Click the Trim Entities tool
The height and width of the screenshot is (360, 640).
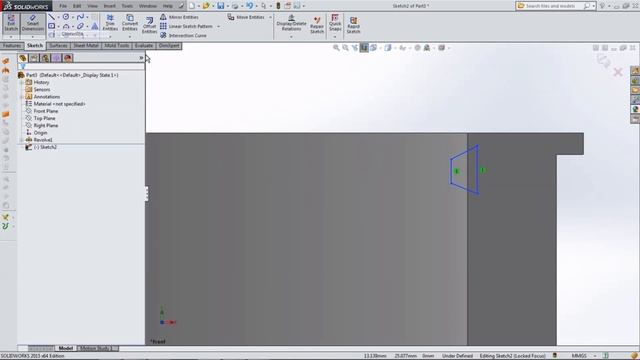pos(110,23)
